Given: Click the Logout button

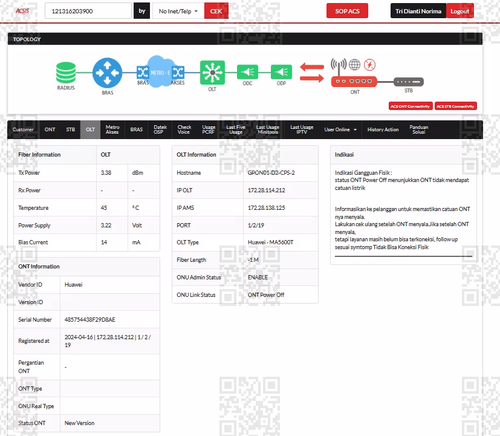Looking at the screenshot, I should click(460, 11).
